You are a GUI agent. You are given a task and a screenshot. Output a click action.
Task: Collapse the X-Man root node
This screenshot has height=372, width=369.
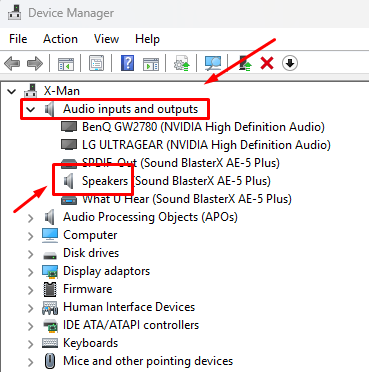pyautogui.click(x=12, y=91)
